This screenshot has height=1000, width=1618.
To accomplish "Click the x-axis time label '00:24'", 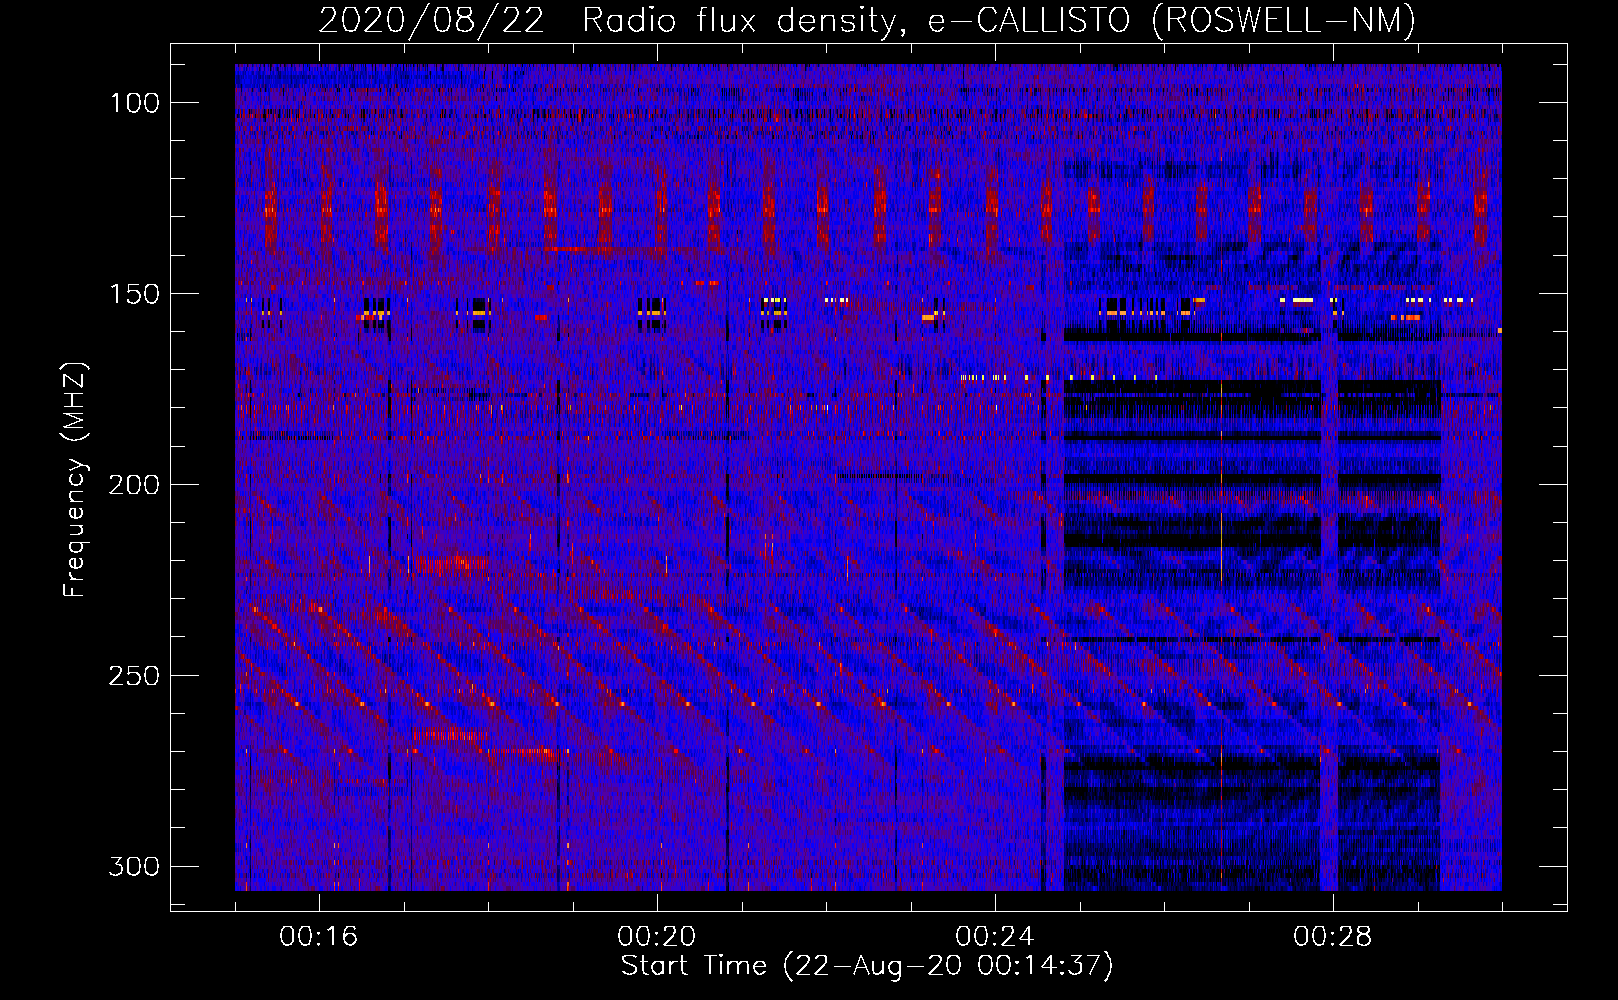I will click(995, 937).
